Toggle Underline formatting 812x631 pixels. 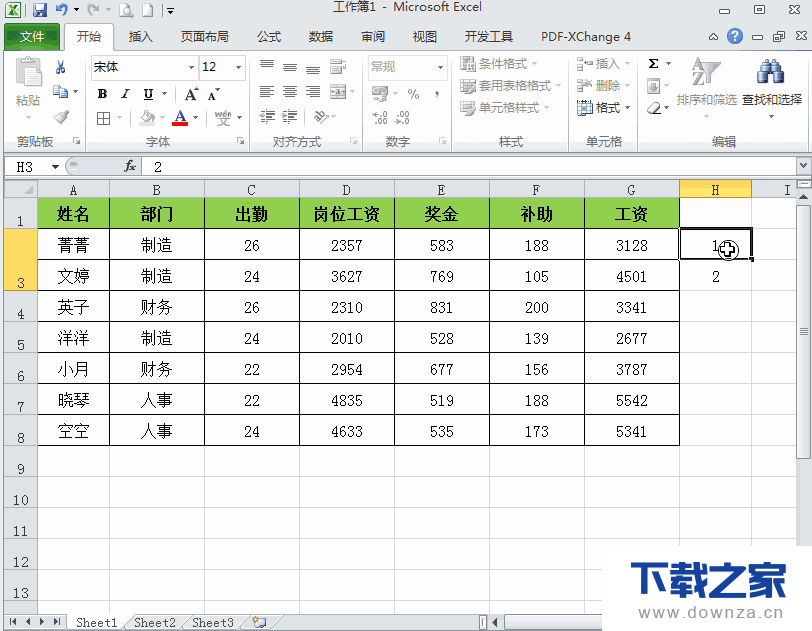(x=148, y=94)
